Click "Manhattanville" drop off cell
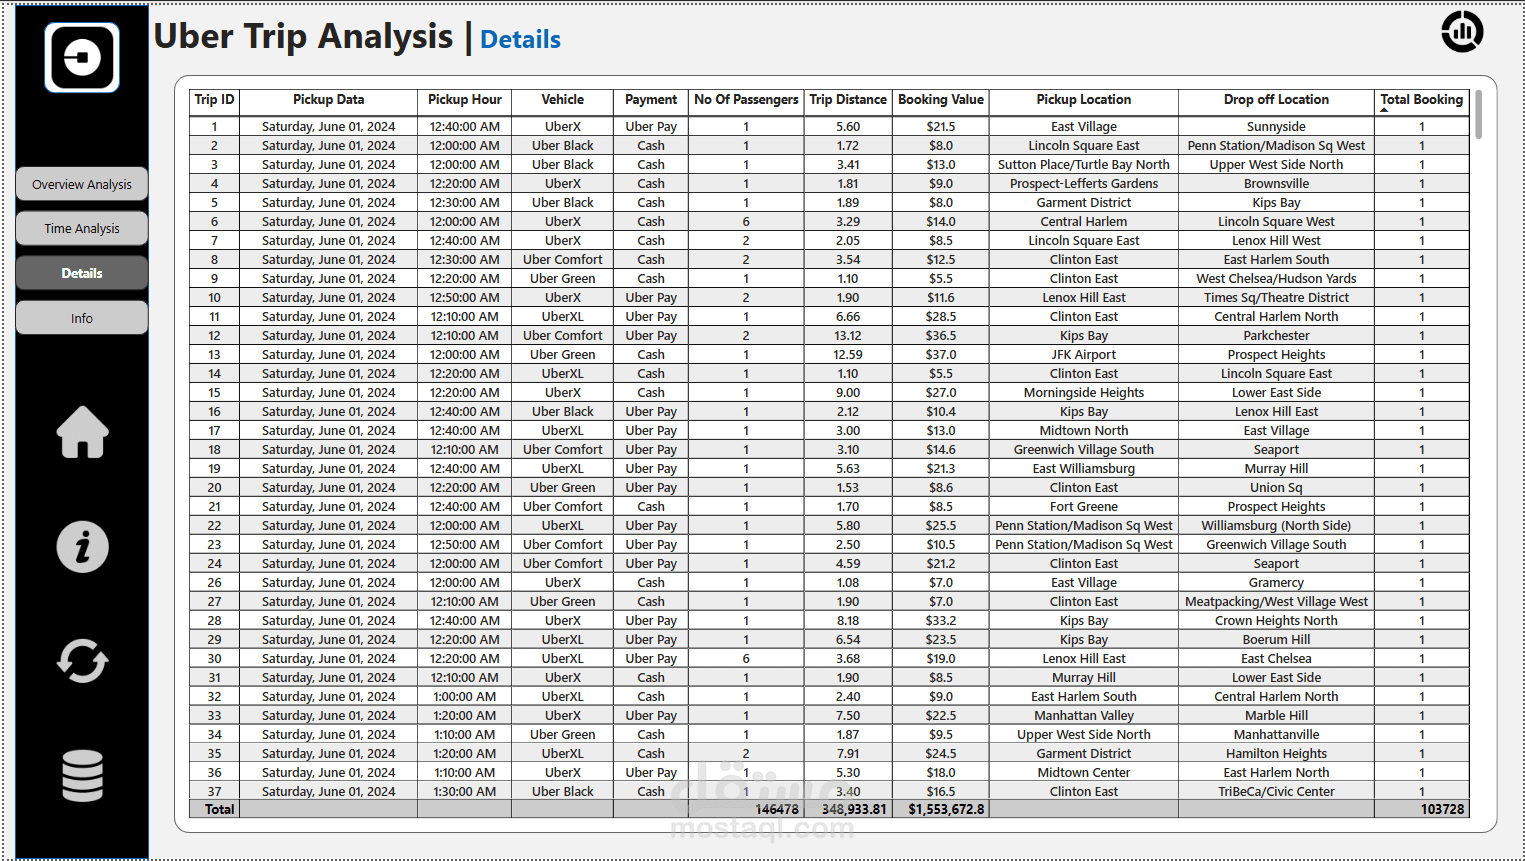This screenshot has width=1525, height=861. (1276, 735)
